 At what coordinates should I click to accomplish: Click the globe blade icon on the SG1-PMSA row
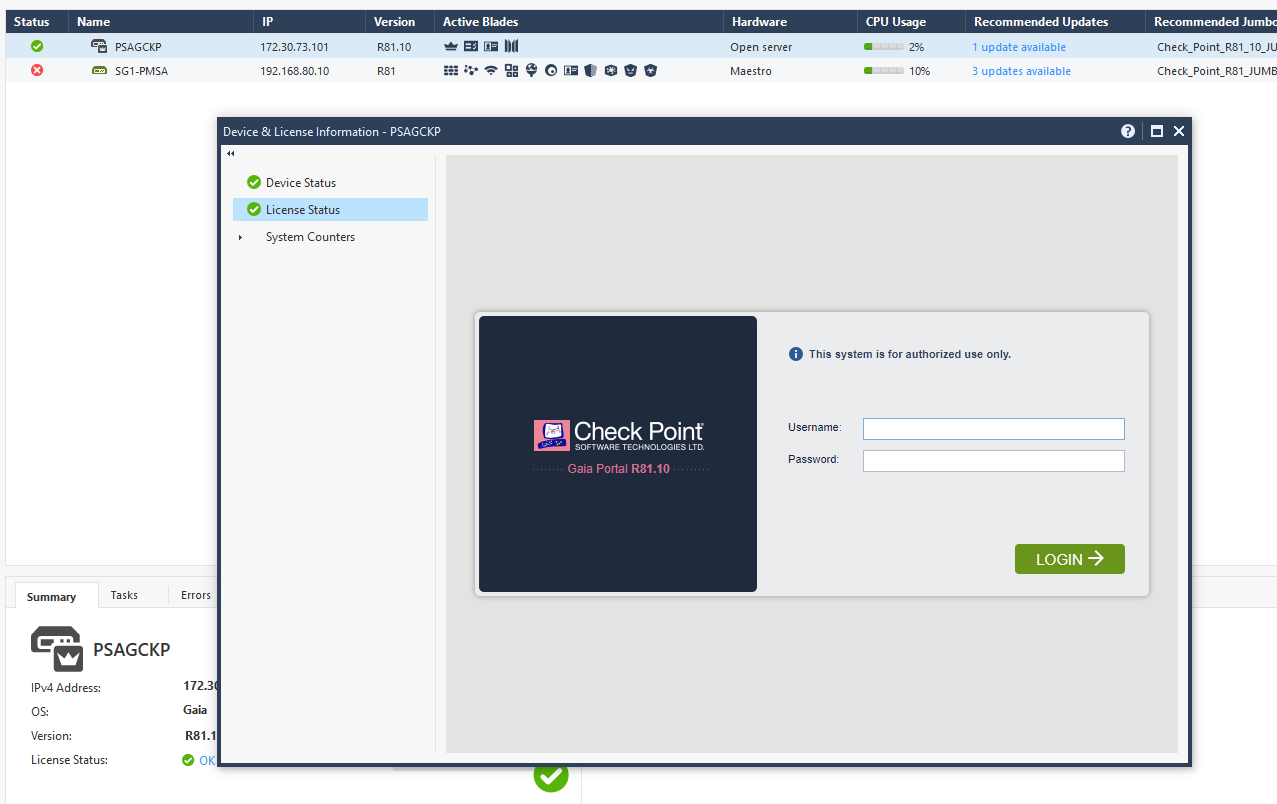(x=532, y=70)
